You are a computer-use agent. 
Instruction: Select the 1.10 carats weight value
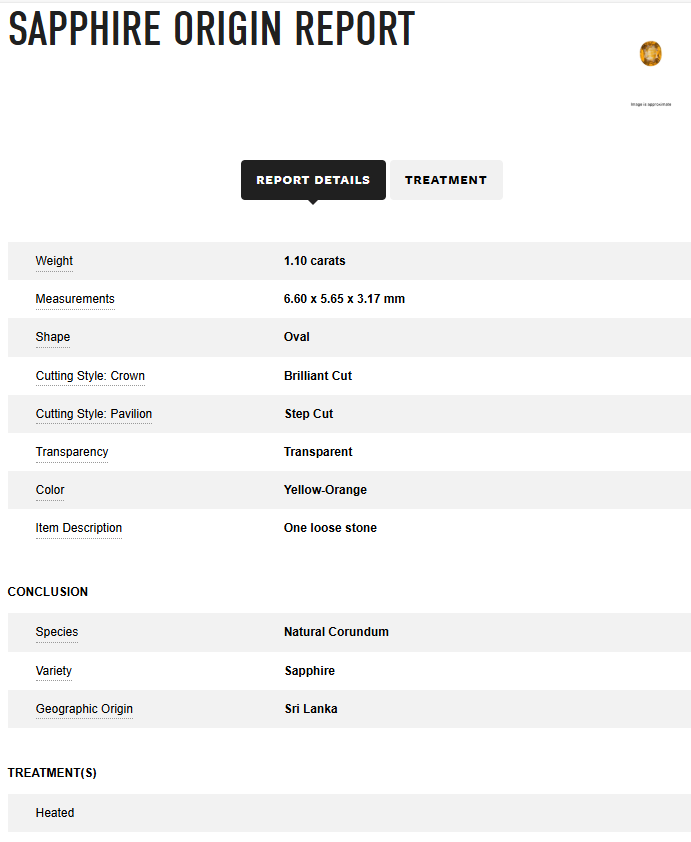tap(315, 261)
